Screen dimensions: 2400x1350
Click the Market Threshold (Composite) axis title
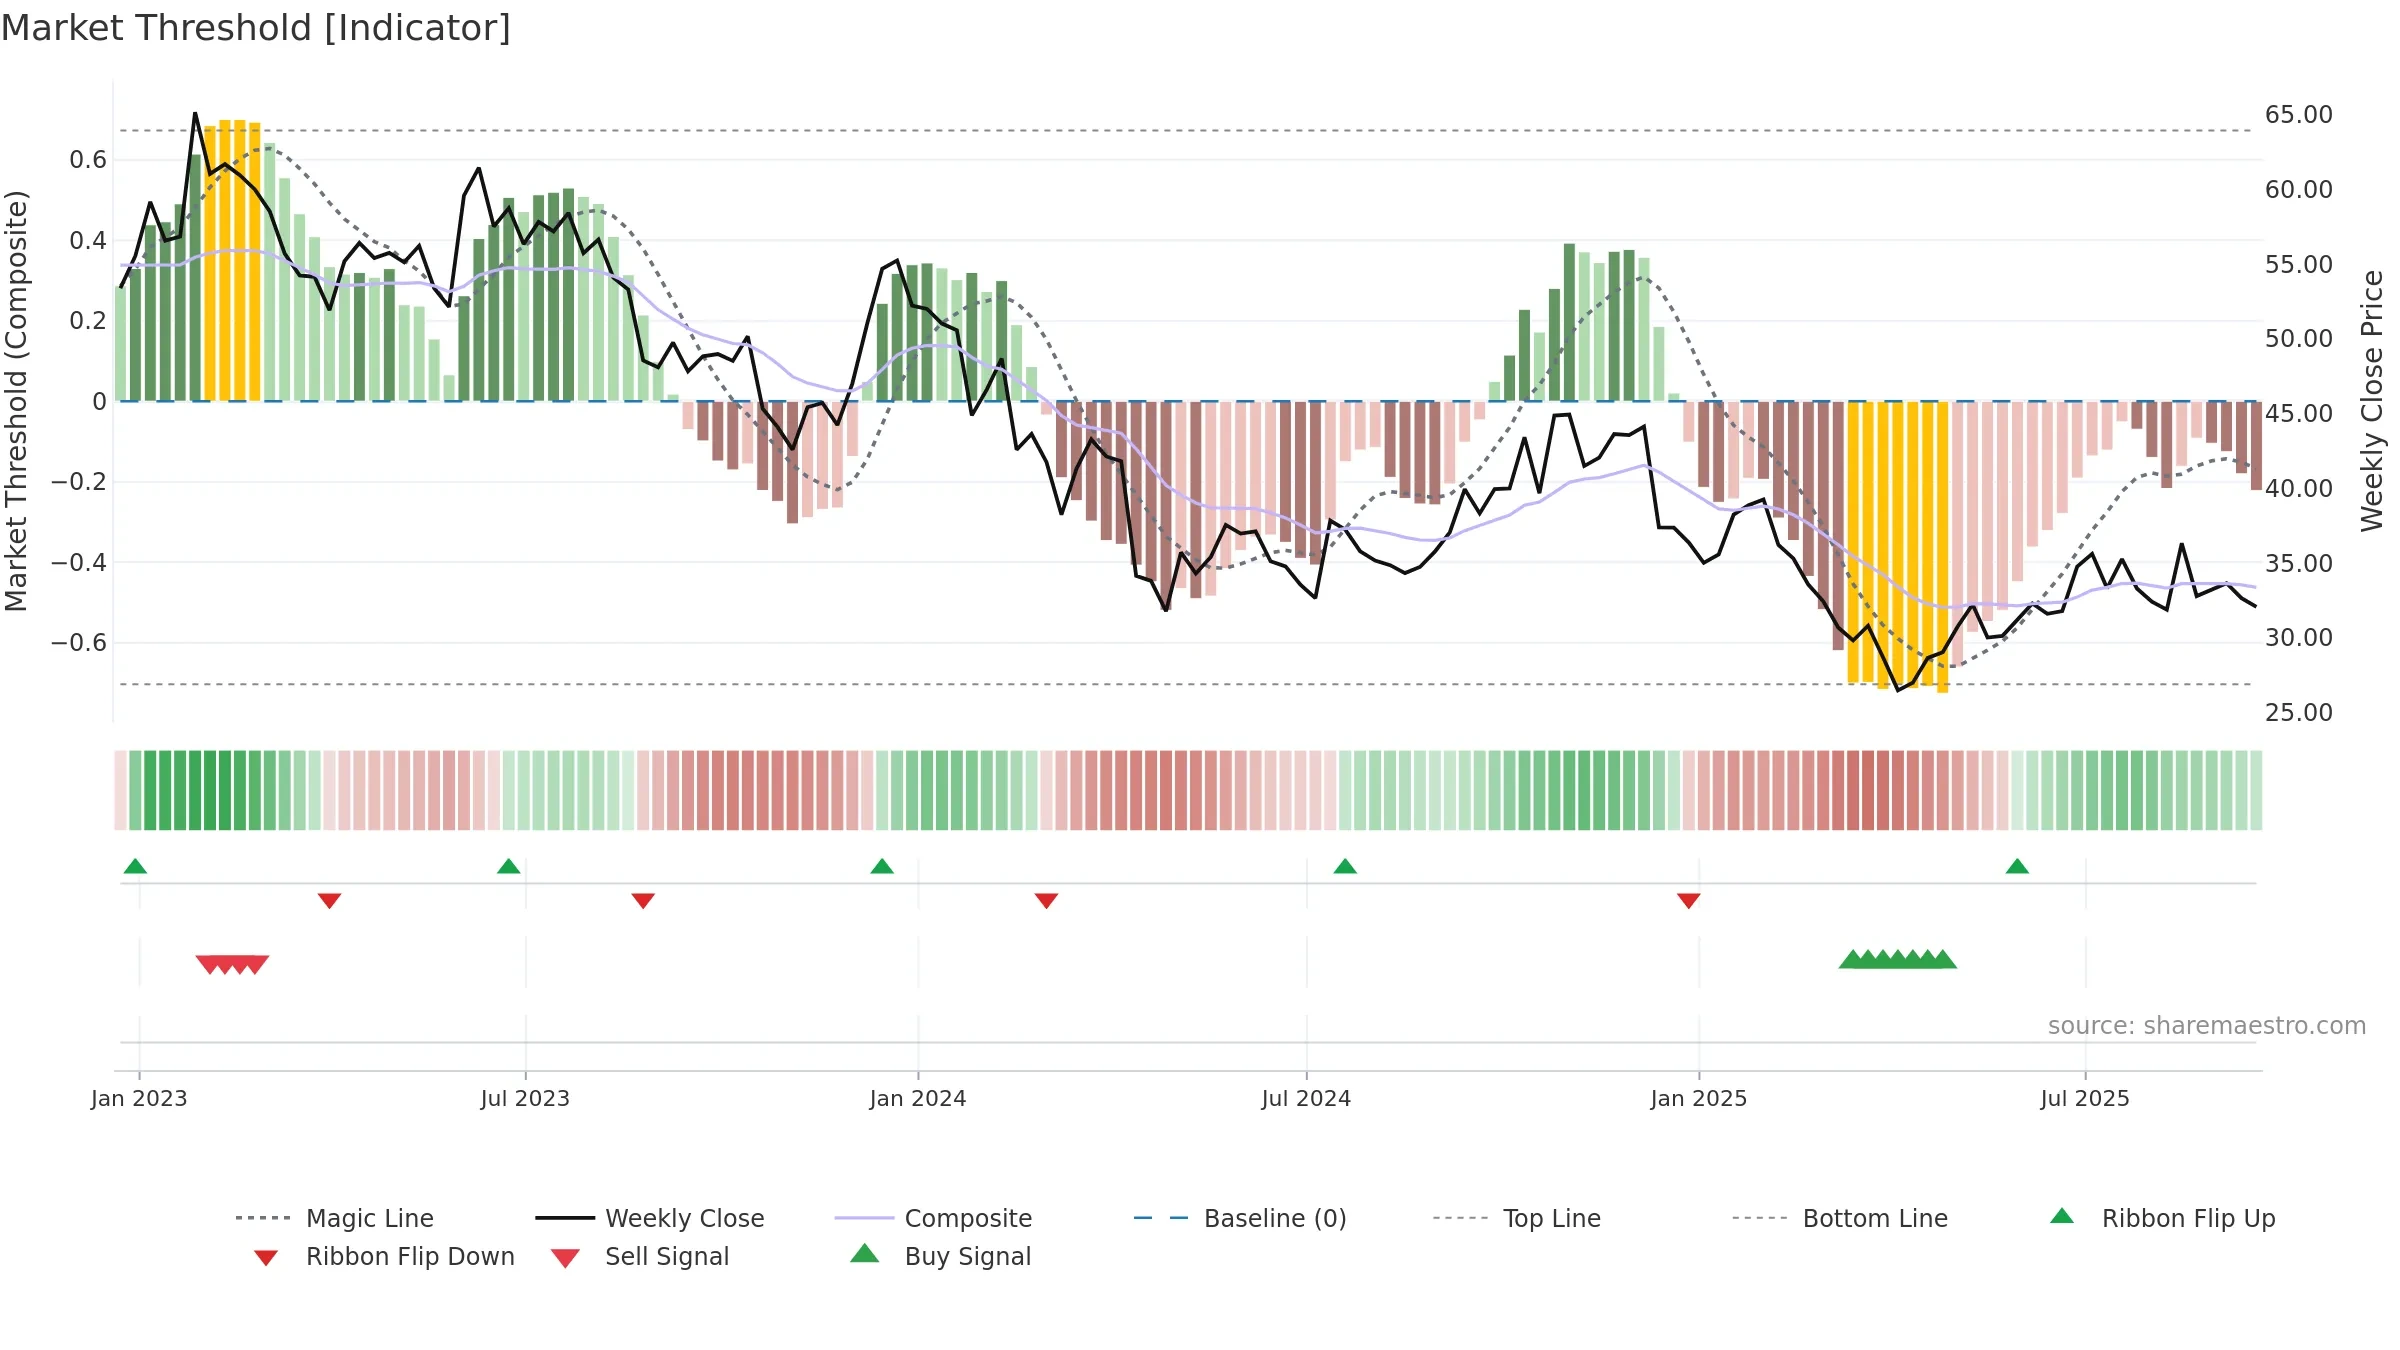(x=16, y=400)
